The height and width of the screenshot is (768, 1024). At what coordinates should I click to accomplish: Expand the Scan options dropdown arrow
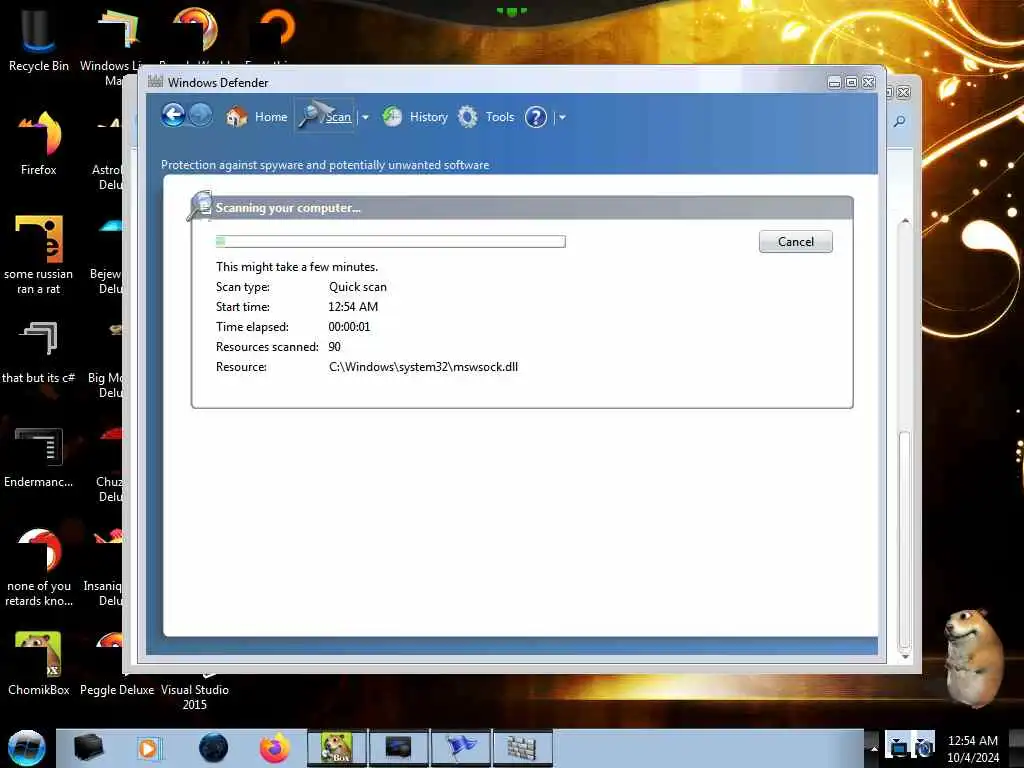point(365,118)
